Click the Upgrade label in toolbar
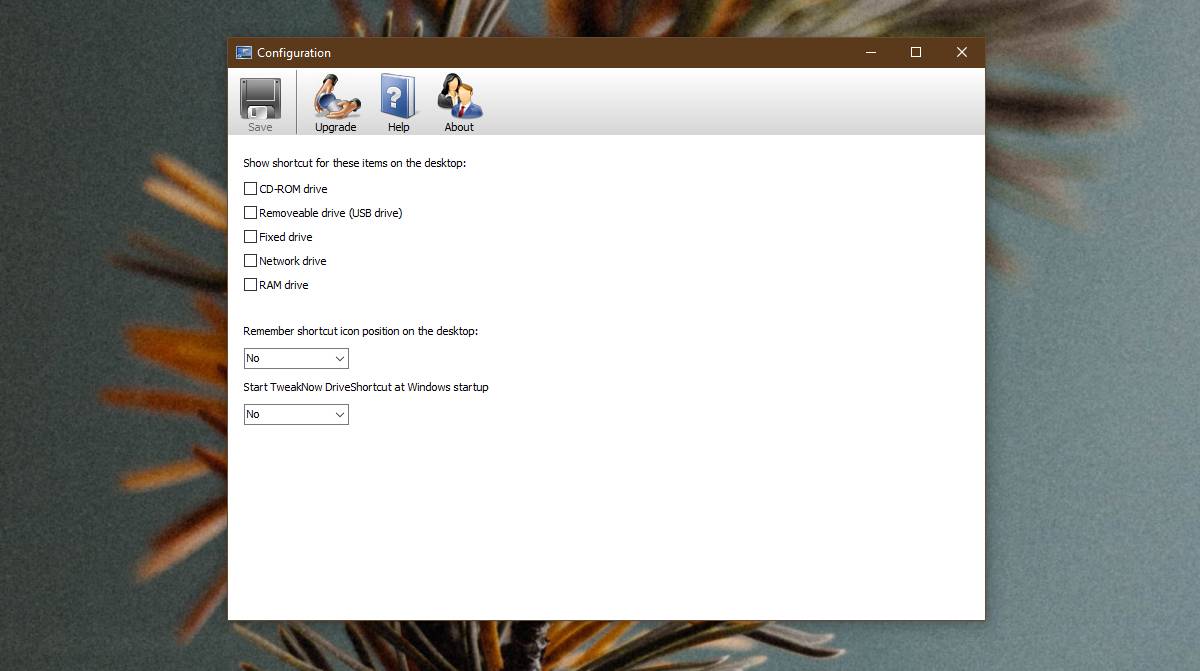 click(336, 127)
